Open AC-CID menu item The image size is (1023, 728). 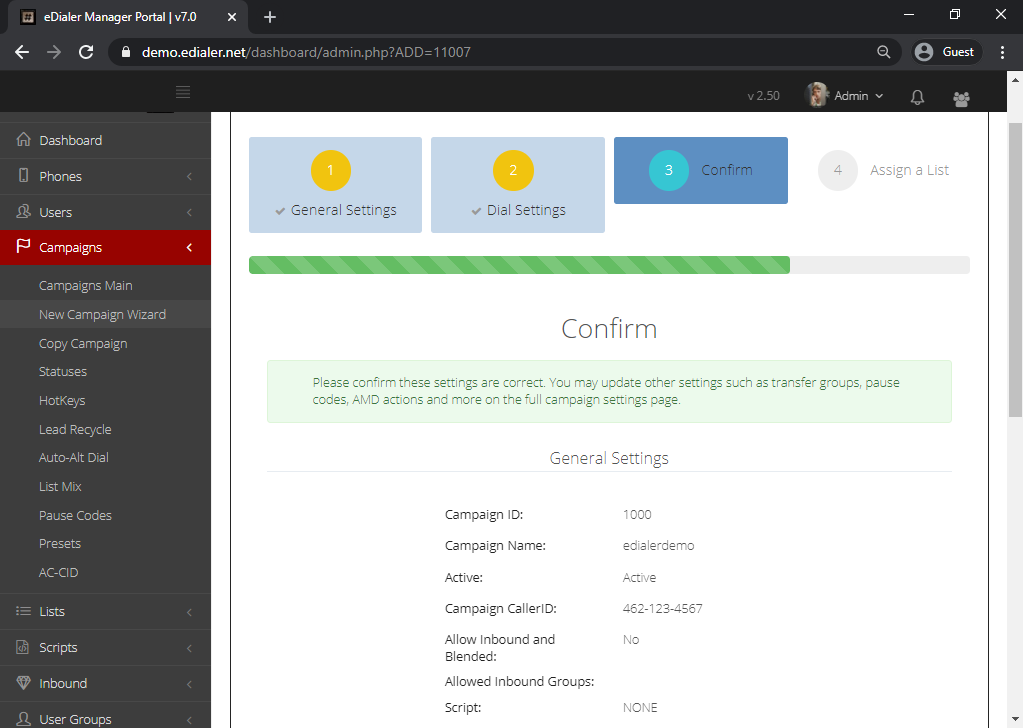pos(59,572)
